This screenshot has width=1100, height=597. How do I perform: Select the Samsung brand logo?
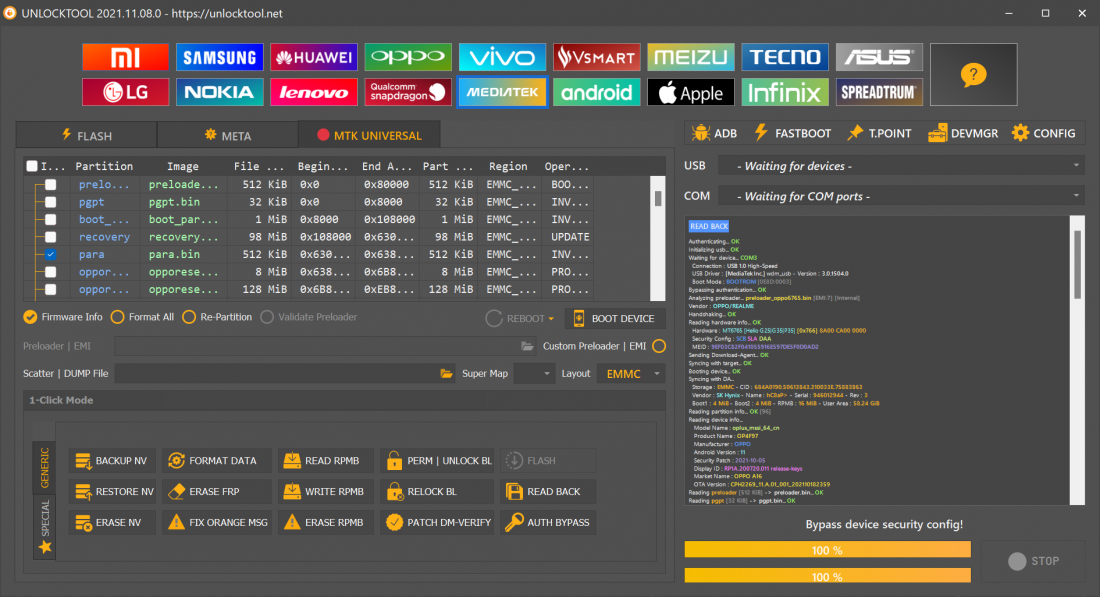tap(220, 57)
